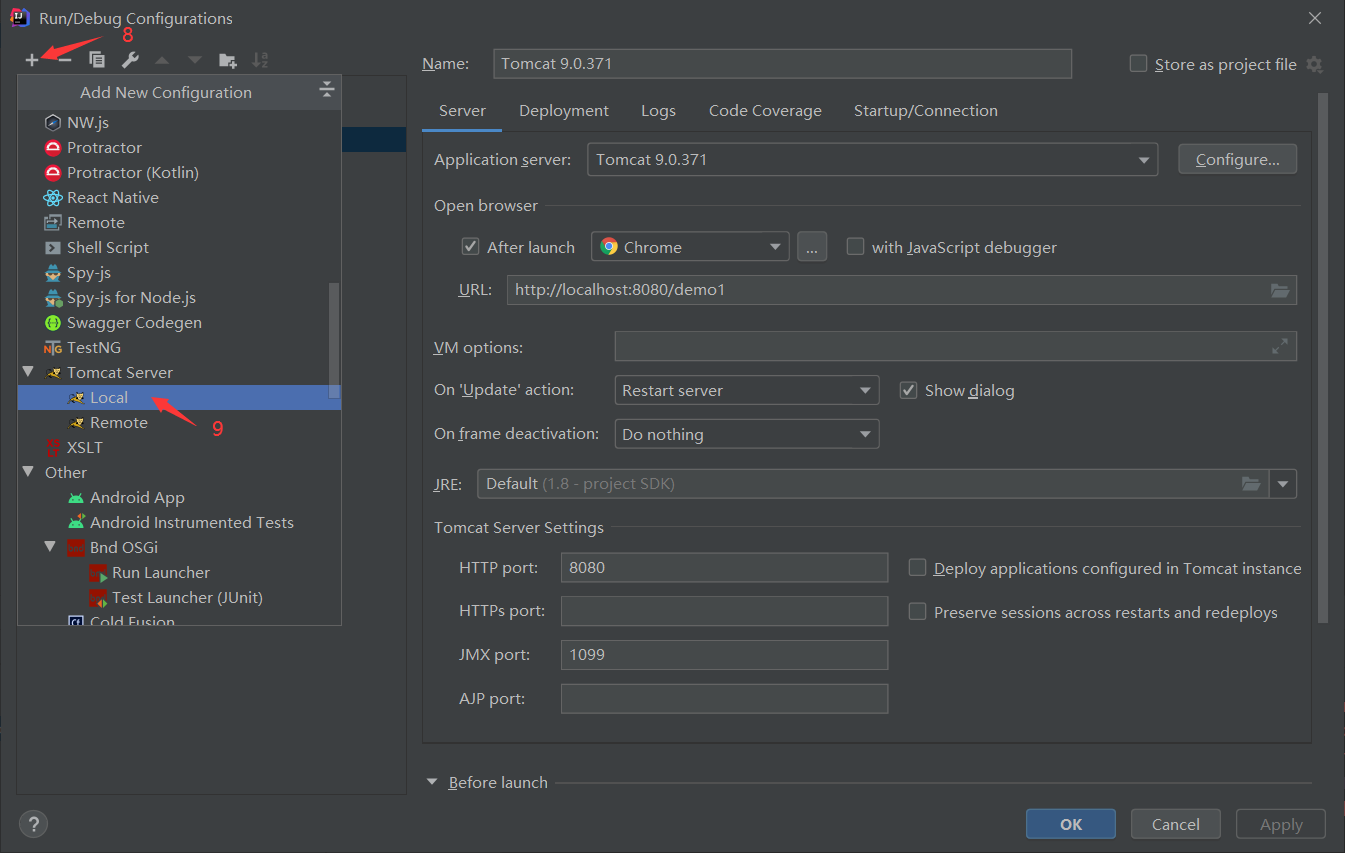Open the Application server dropdown
Screen dimensions: 1345x853
pos(872,160)
